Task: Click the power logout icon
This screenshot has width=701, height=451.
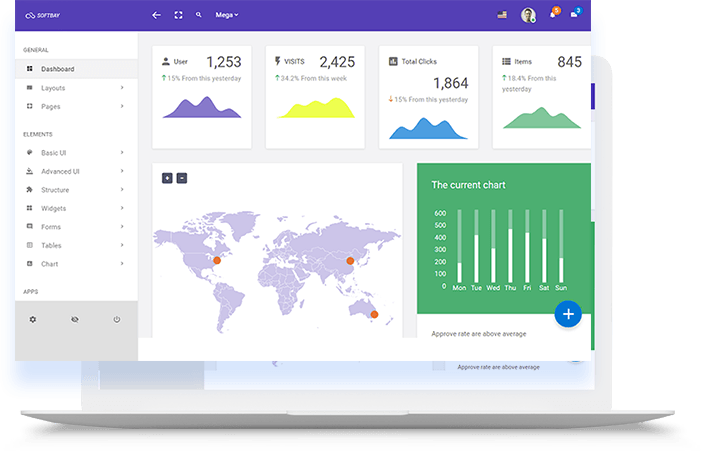Action: pyautogui.click(x=117, y=319)
